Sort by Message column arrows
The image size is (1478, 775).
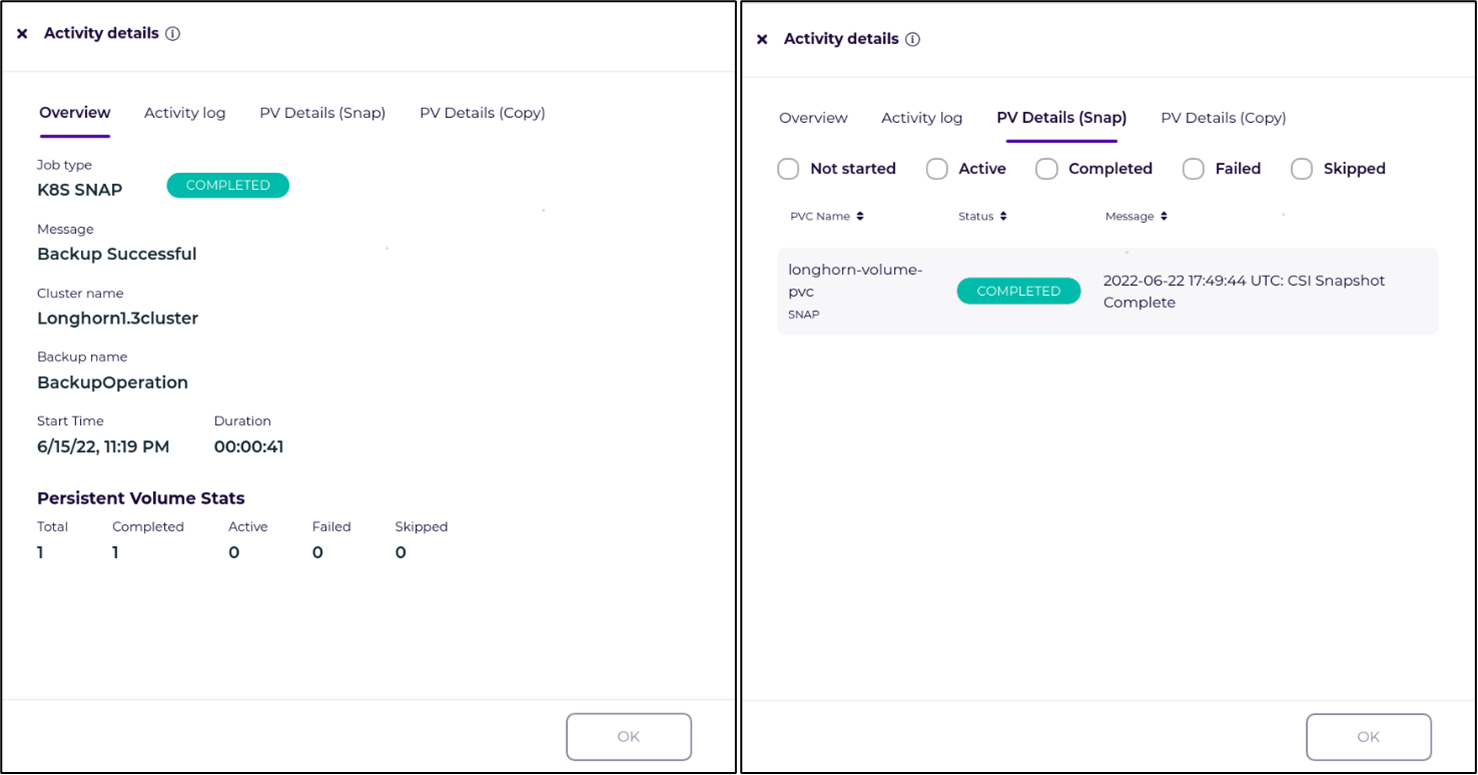(1164, 216)
